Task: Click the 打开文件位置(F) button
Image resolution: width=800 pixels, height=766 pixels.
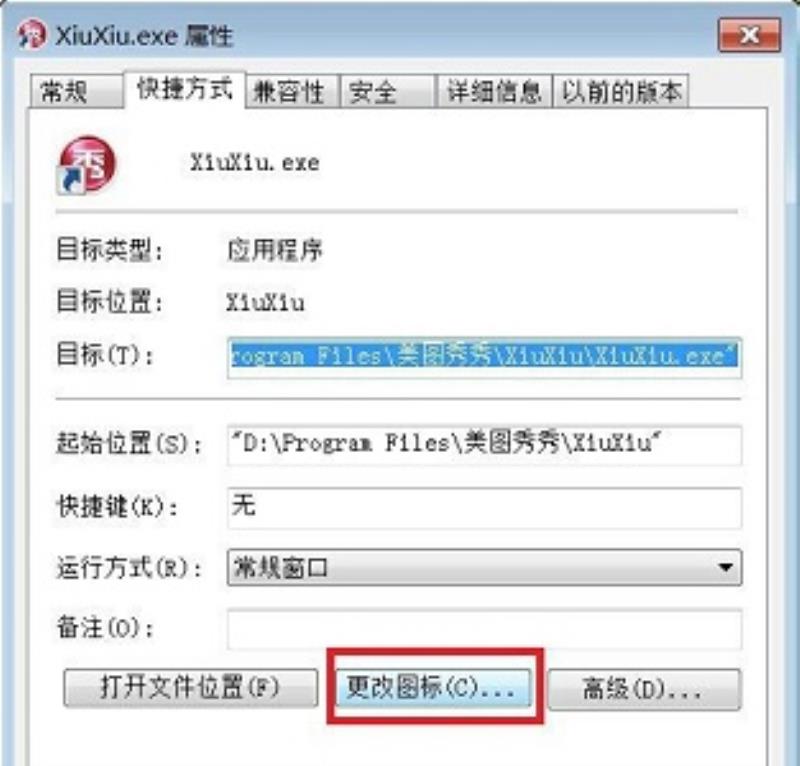Action: click(190, 688)
